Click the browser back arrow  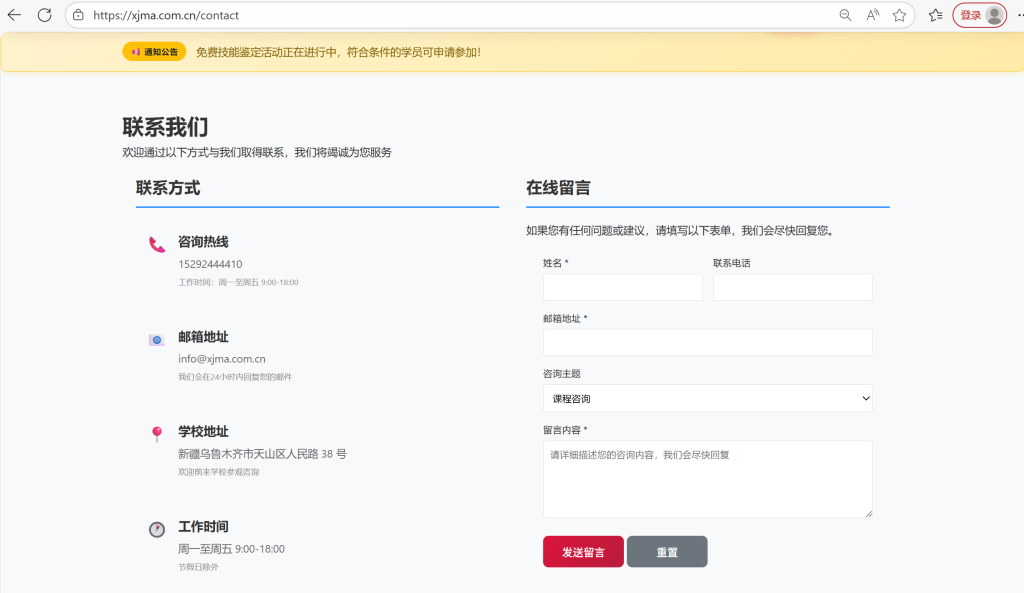[14, 15]
